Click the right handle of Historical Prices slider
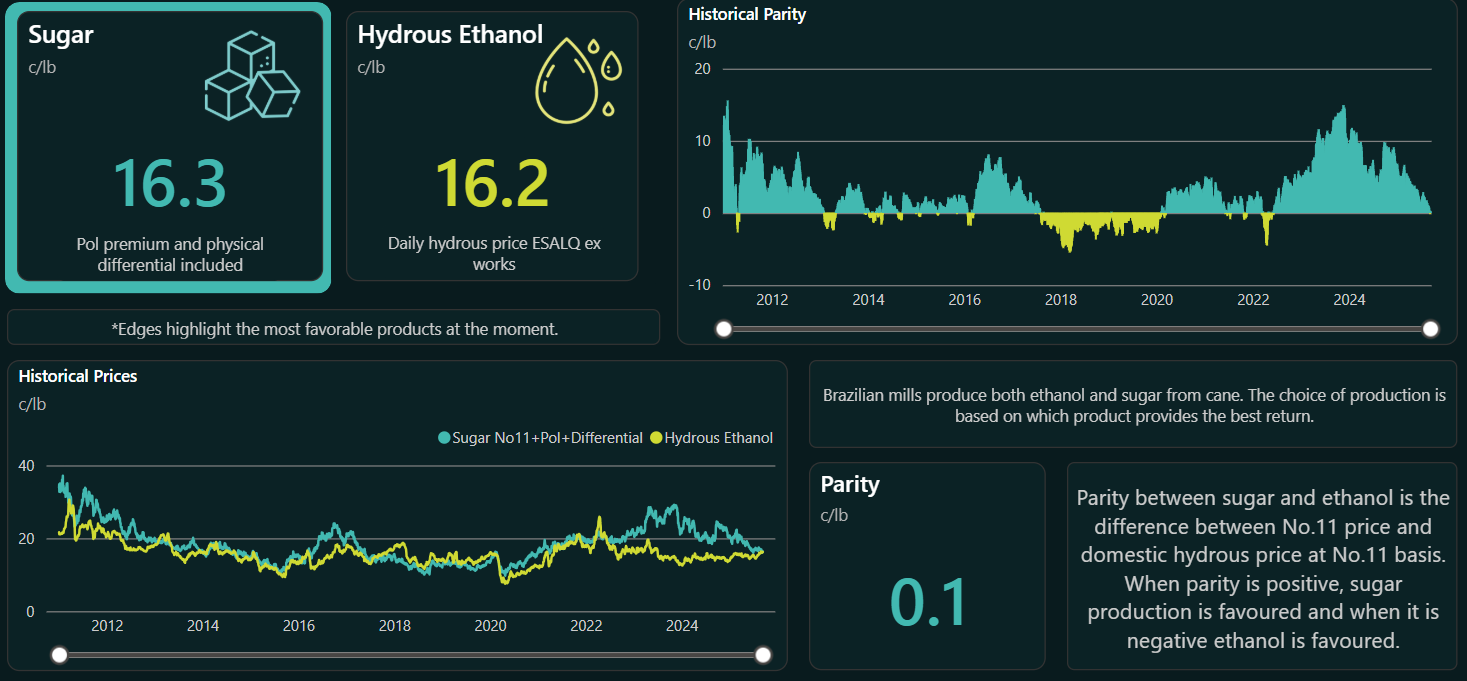1467x681 pixels. (763, 655)
